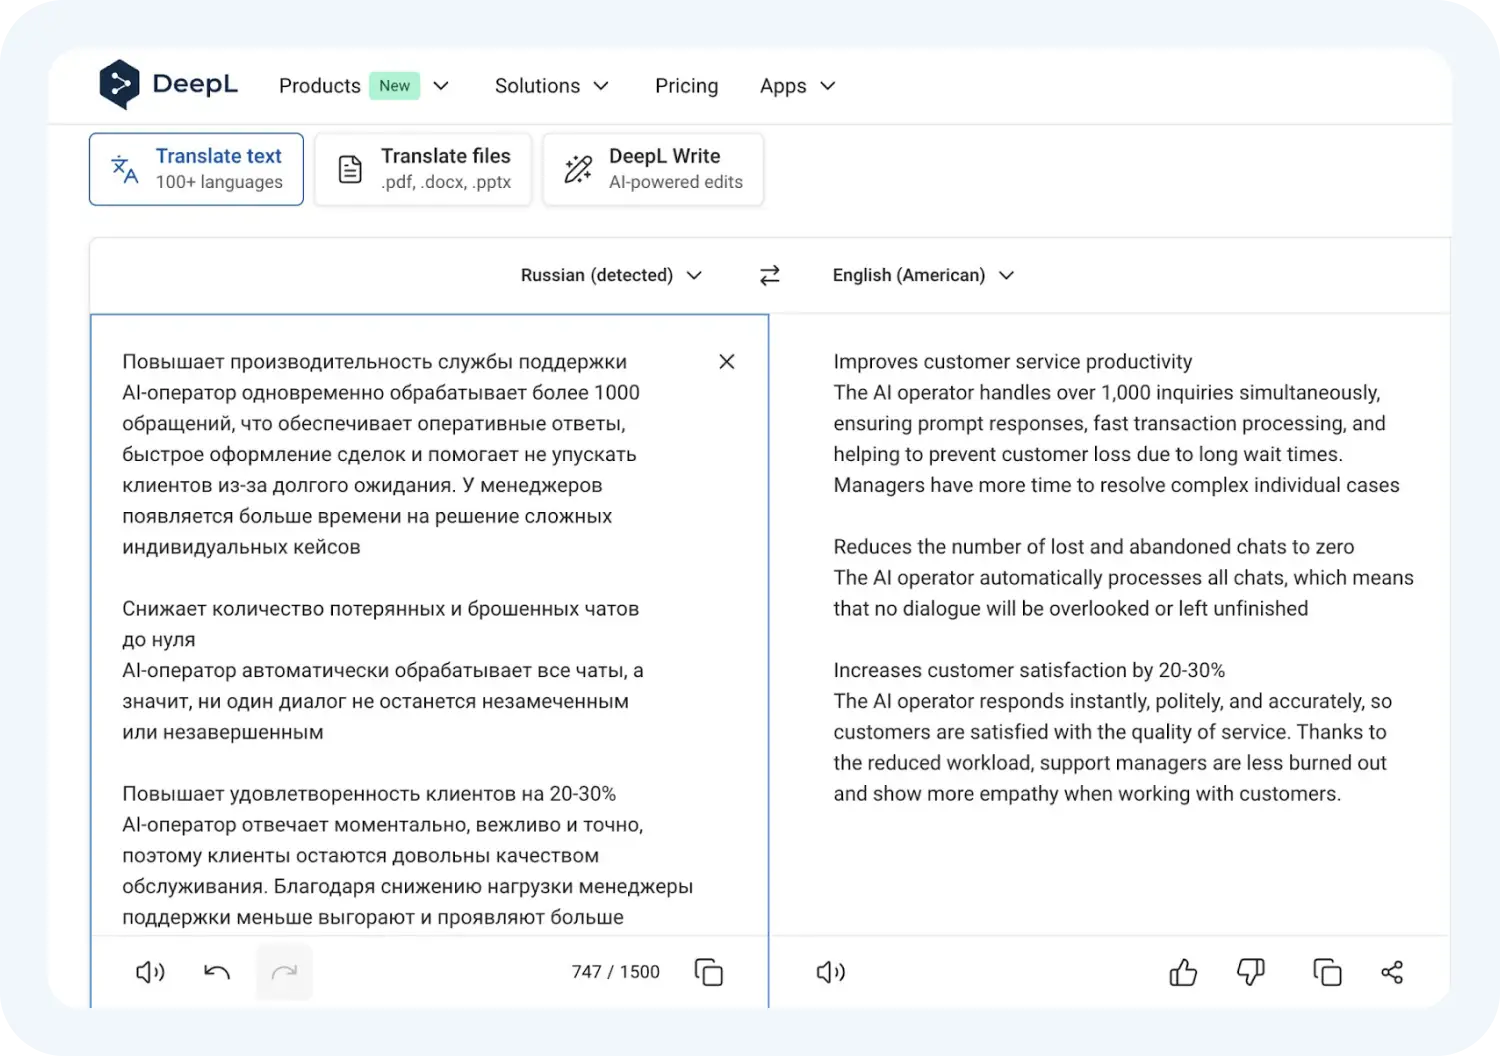
Task: Play audio of the Russian source text
Action: click(x=149, y=971)
